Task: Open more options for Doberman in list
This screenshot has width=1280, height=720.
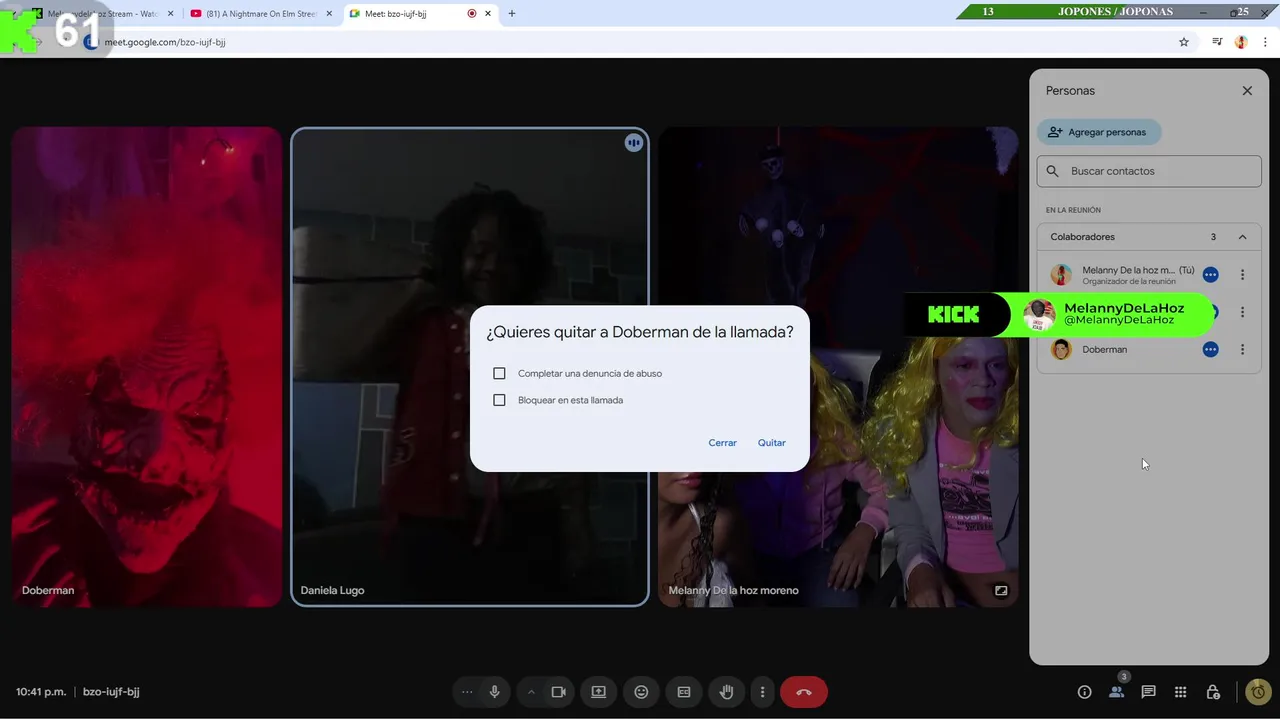Action: (x=1243, y=350)
